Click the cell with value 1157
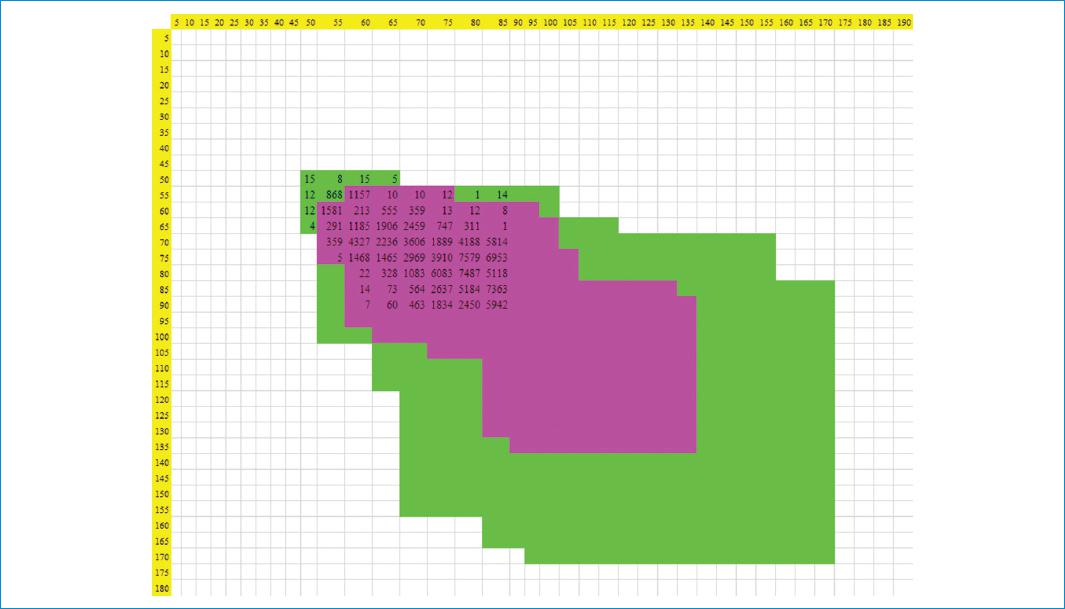This screenshot has height=609, width=1065. click(359, 195)
